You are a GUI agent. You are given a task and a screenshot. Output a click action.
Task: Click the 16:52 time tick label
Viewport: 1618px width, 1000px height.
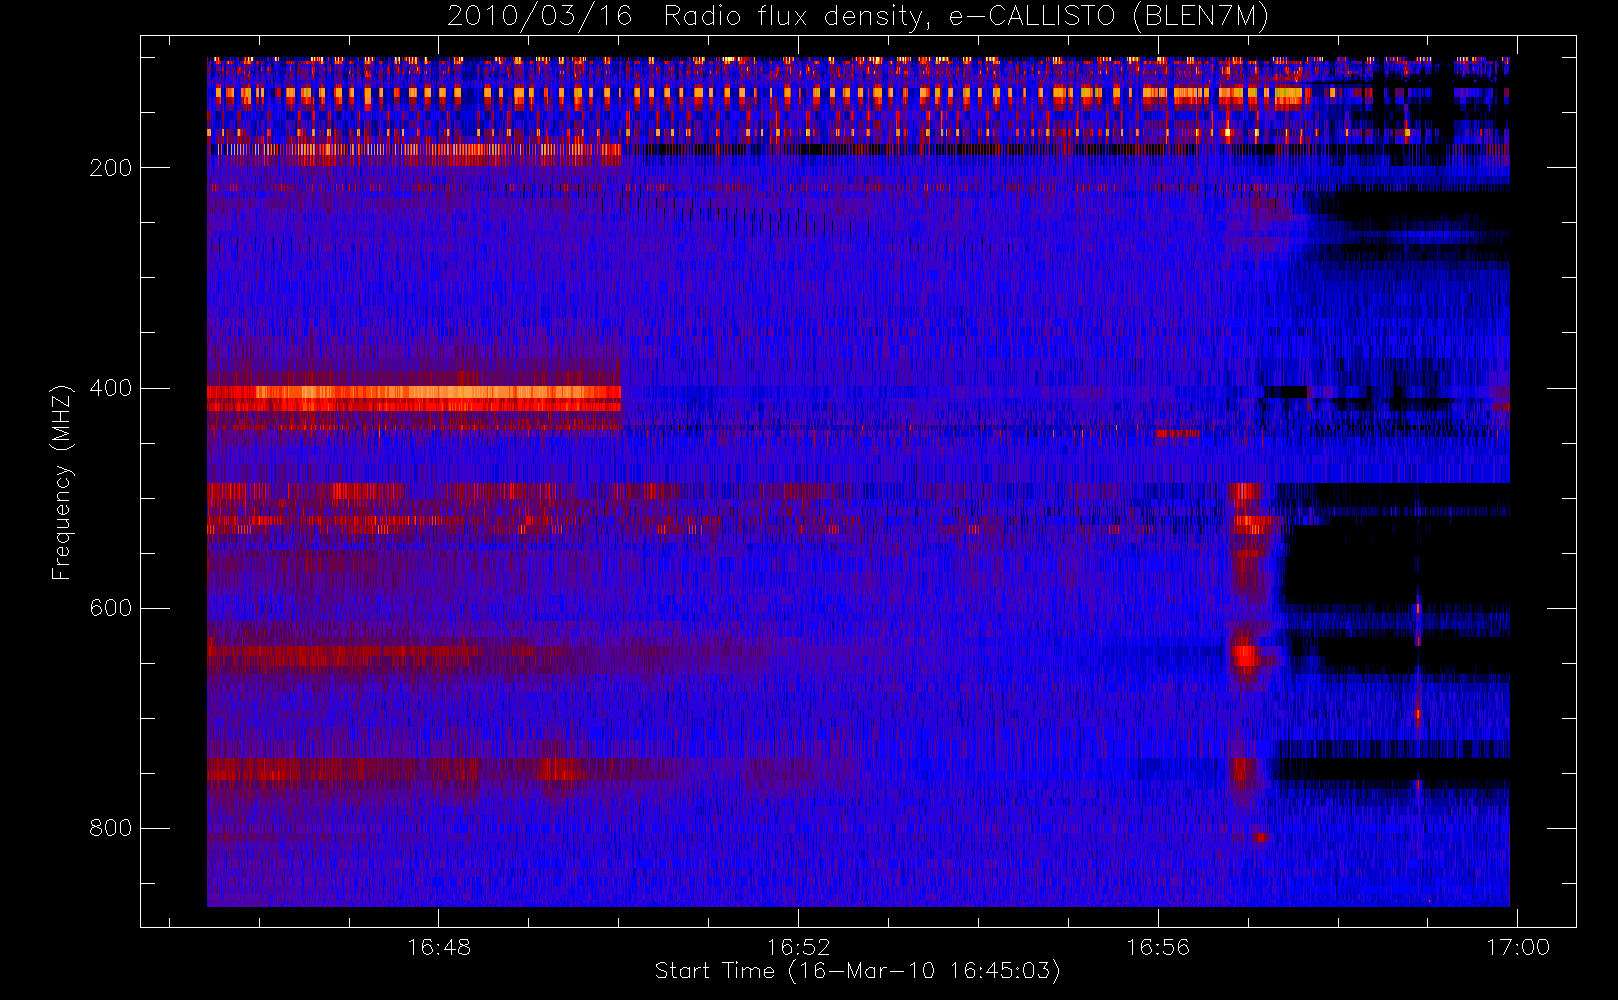click(x=799, y=947)
